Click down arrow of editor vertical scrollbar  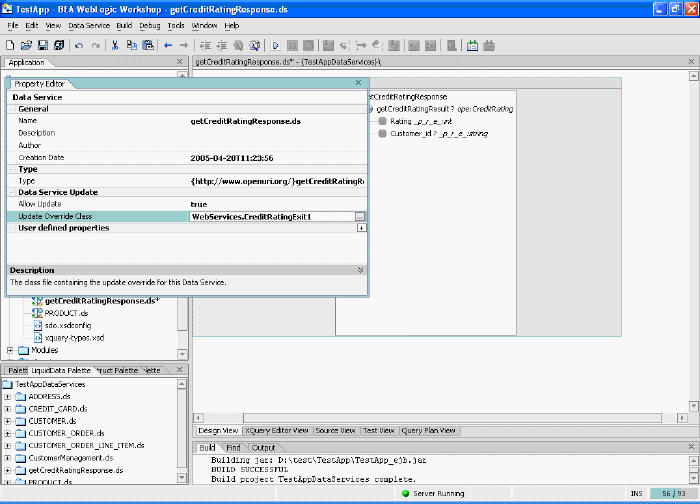tap(693, 406)
